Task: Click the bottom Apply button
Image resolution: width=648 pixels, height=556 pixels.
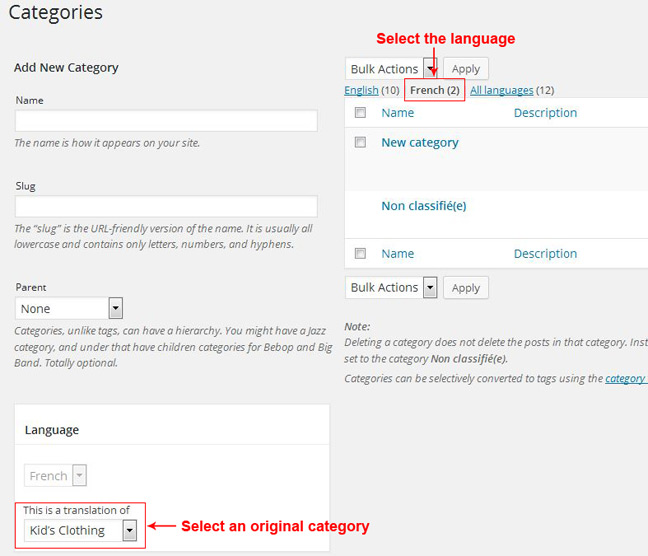Action: 466,288
